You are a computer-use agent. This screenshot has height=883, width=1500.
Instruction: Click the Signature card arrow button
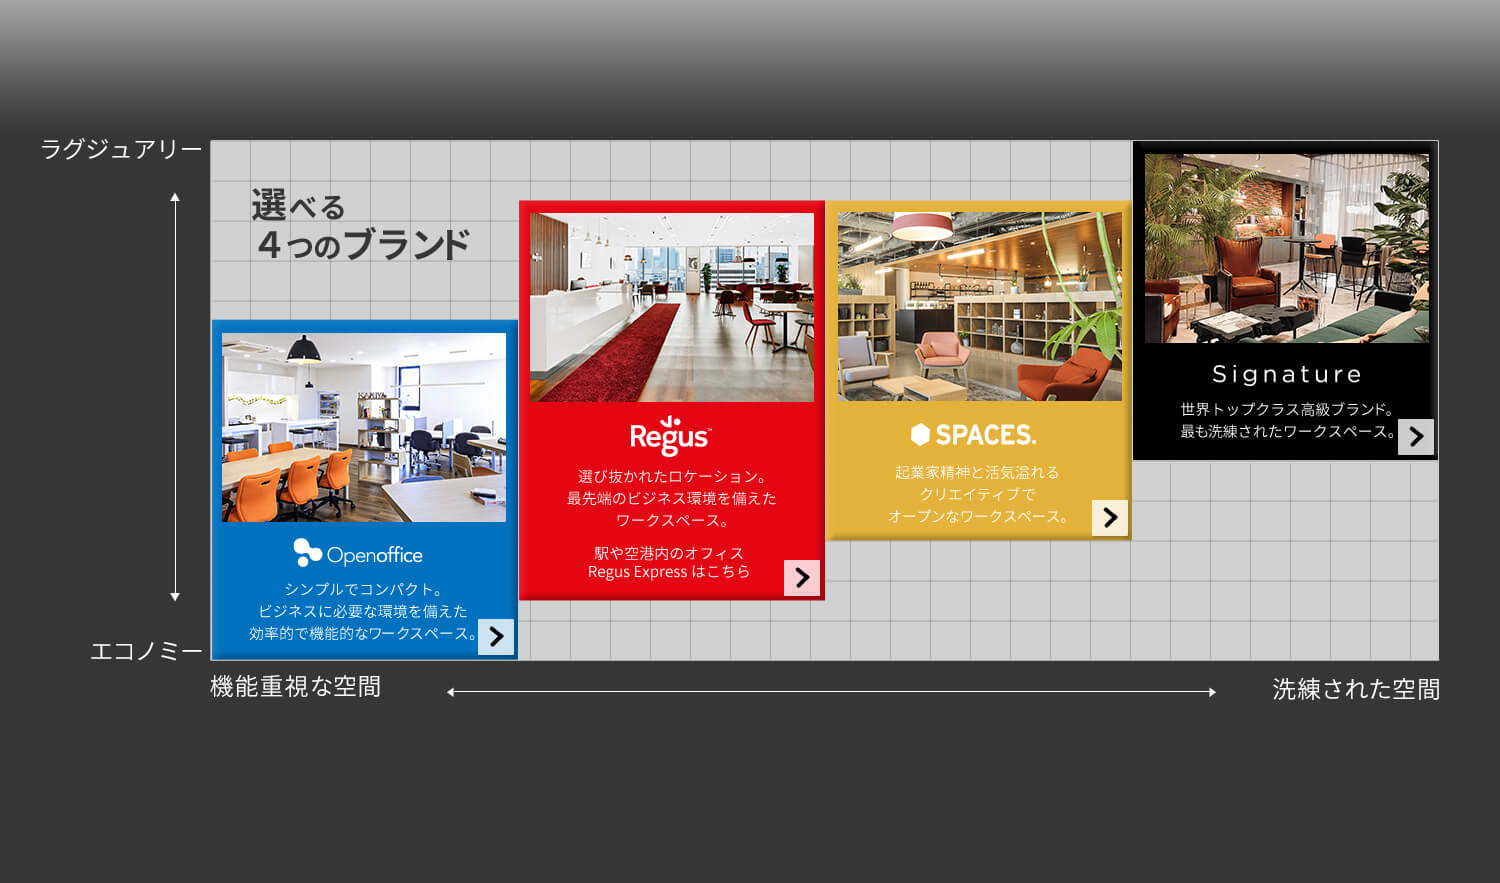1416,437
